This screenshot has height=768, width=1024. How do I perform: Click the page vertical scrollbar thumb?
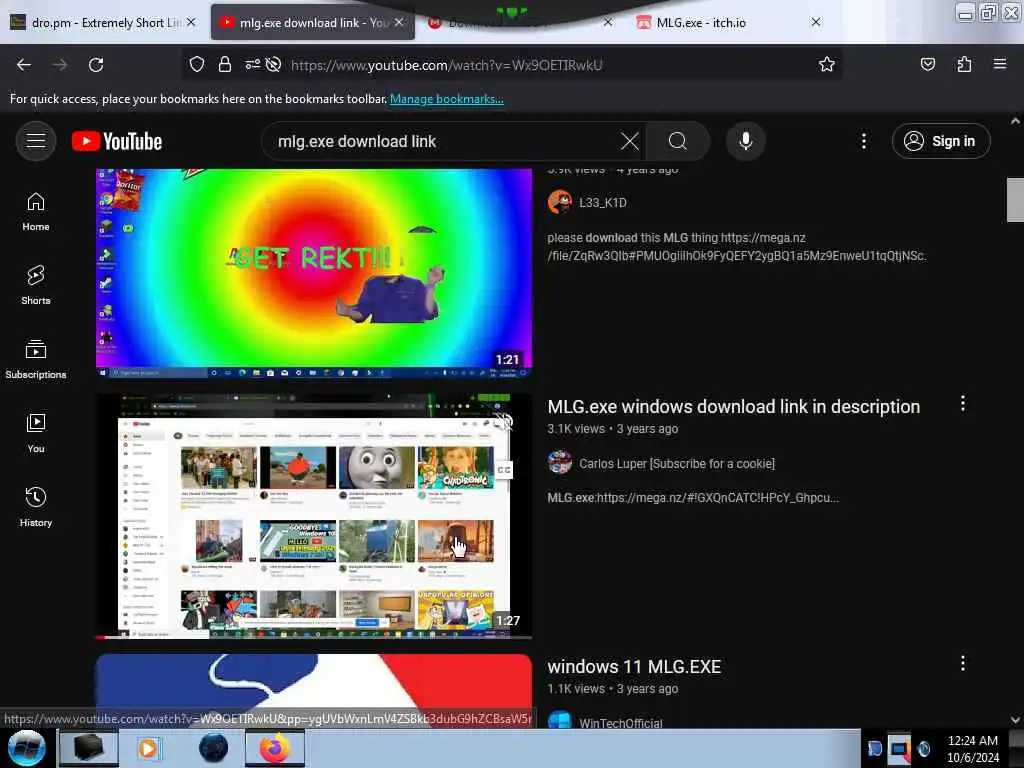(x=1015, y=200)
